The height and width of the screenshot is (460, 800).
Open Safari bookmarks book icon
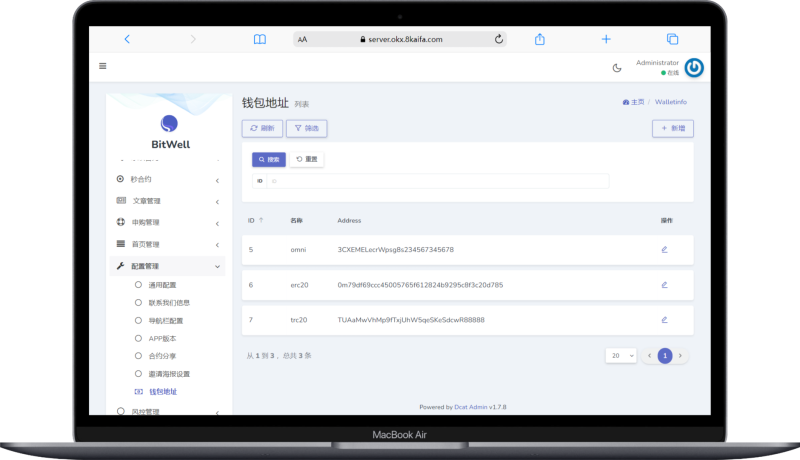(260, 39)
